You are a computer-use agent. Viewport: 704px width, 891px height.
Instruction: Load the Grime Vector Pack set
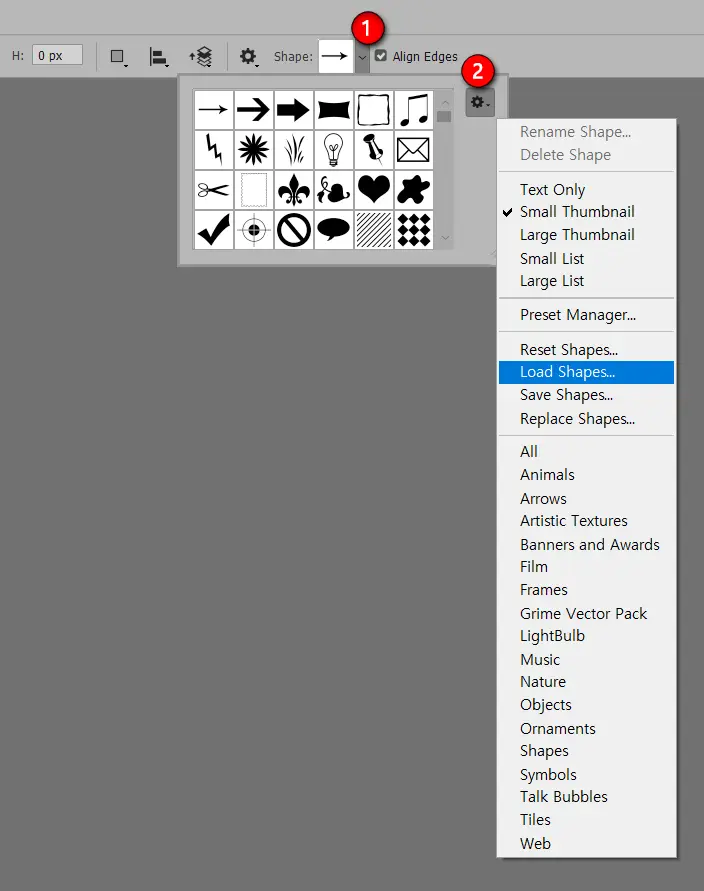point(586,614)
